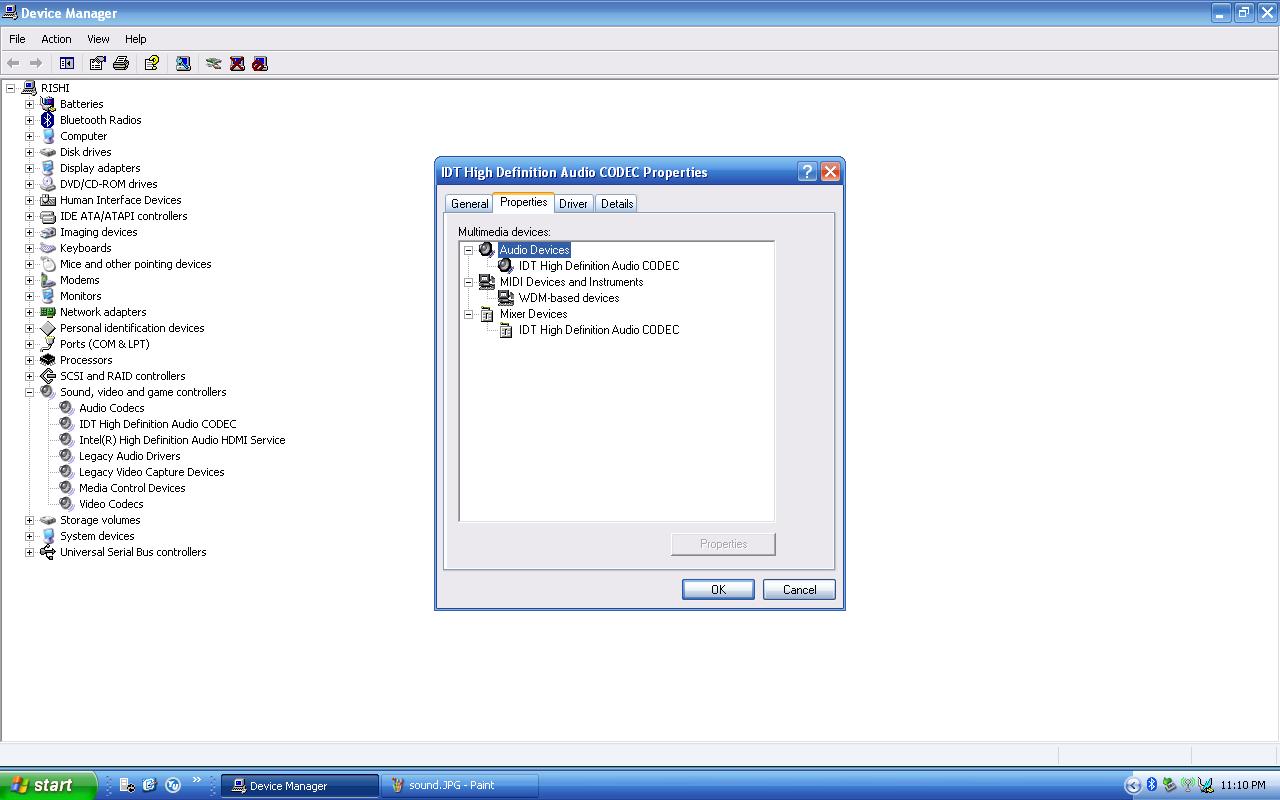Select Legacy Video Capture Devices entry
The image size is (1280, 800).
point(152,472)
